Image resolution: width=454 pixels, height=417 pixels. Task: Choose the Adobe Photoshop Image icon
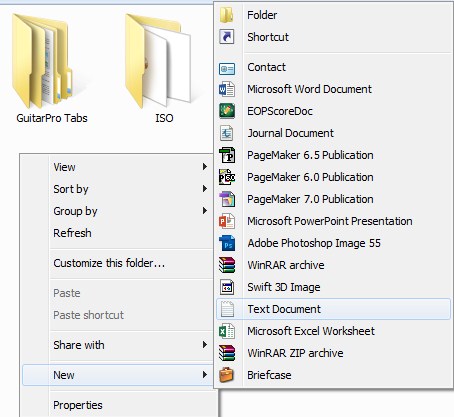[227, 243]
